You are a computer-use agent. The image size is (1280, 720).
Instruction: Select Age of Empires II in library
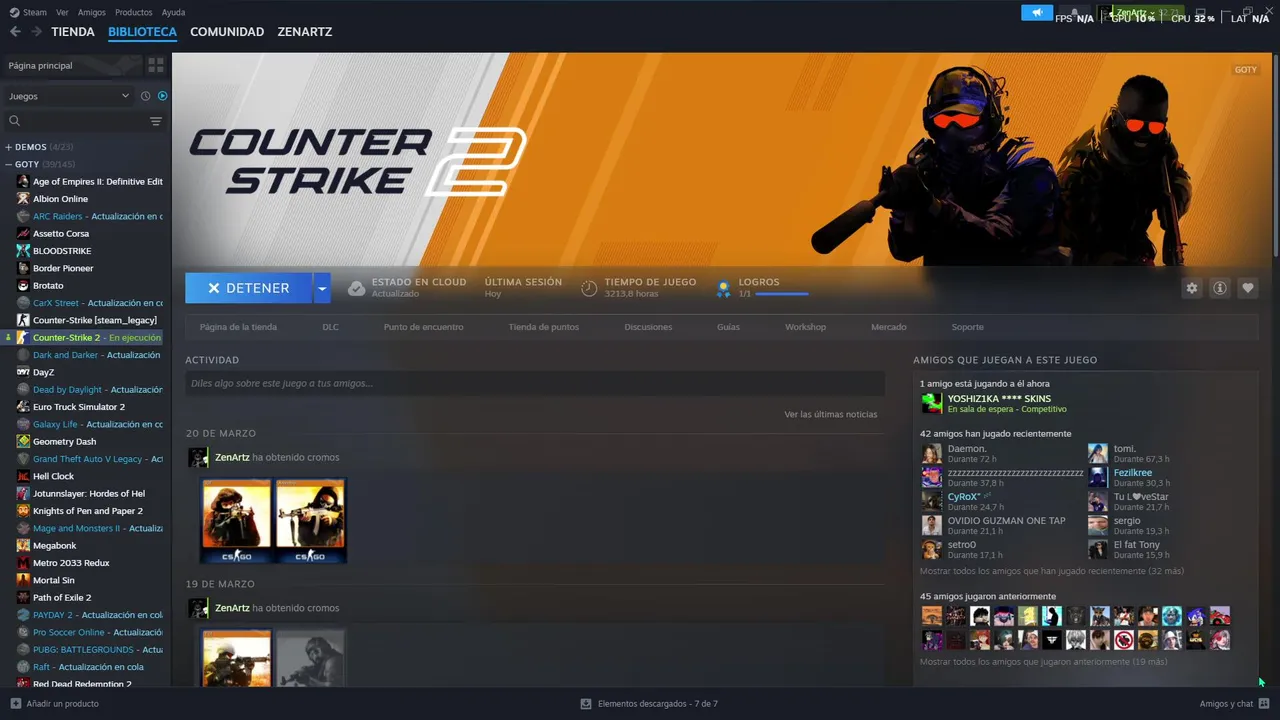[x=89, y=182]
